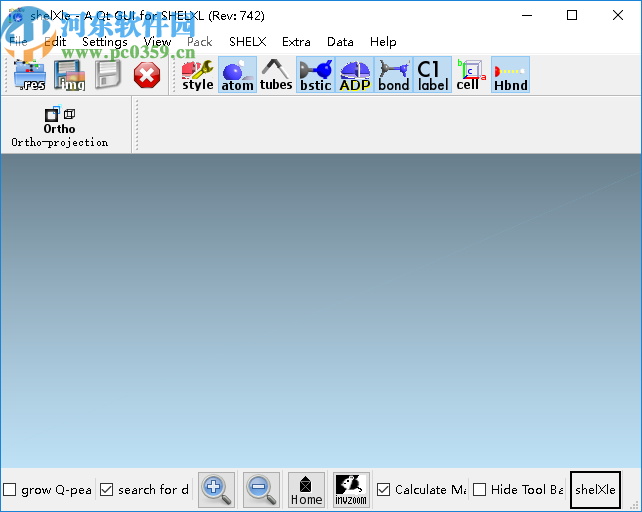Click the 3D molecule viewport area
This screenshot has width=642, height=512.
click(321, 311)
